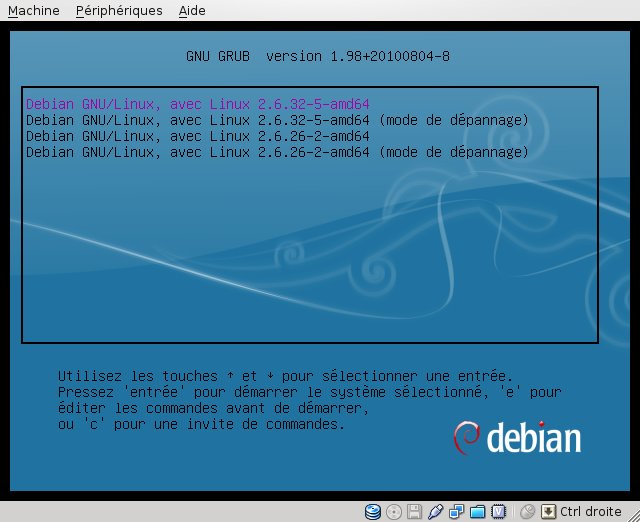Select Debian Linux 2.6.26-2-amd64 boot entry

198,136
